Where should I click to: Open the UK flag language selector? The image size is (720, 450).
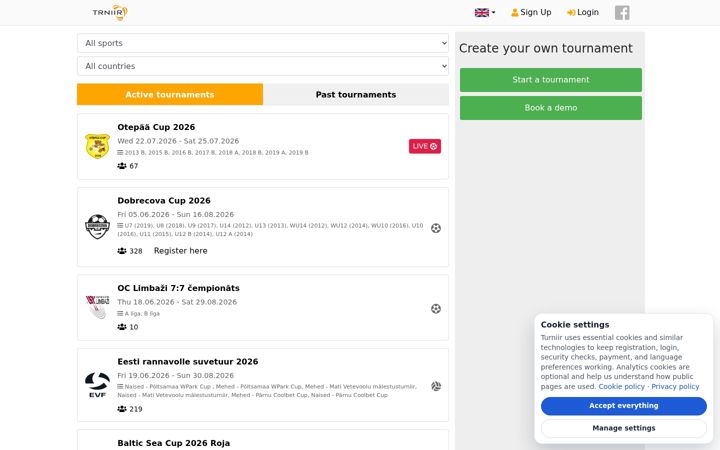click(485, 12)
